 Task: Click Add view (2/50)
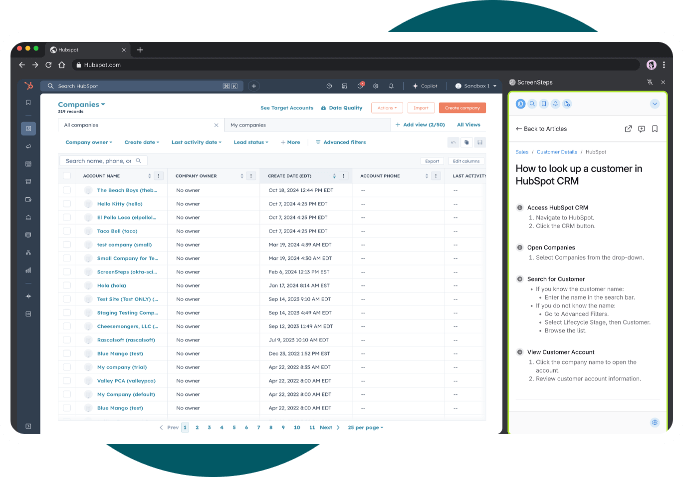(420, 125)
